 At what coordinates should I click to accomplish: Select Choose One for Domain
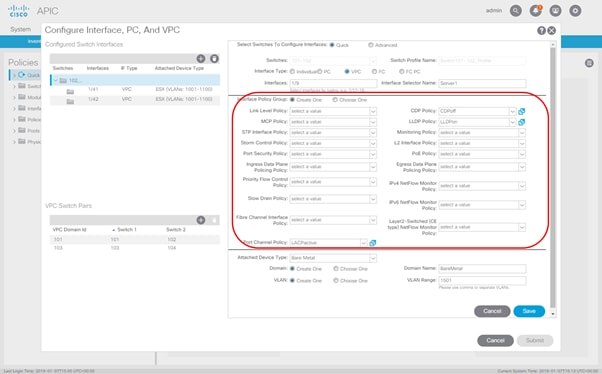pyautogui.click(x=336, y=269)
